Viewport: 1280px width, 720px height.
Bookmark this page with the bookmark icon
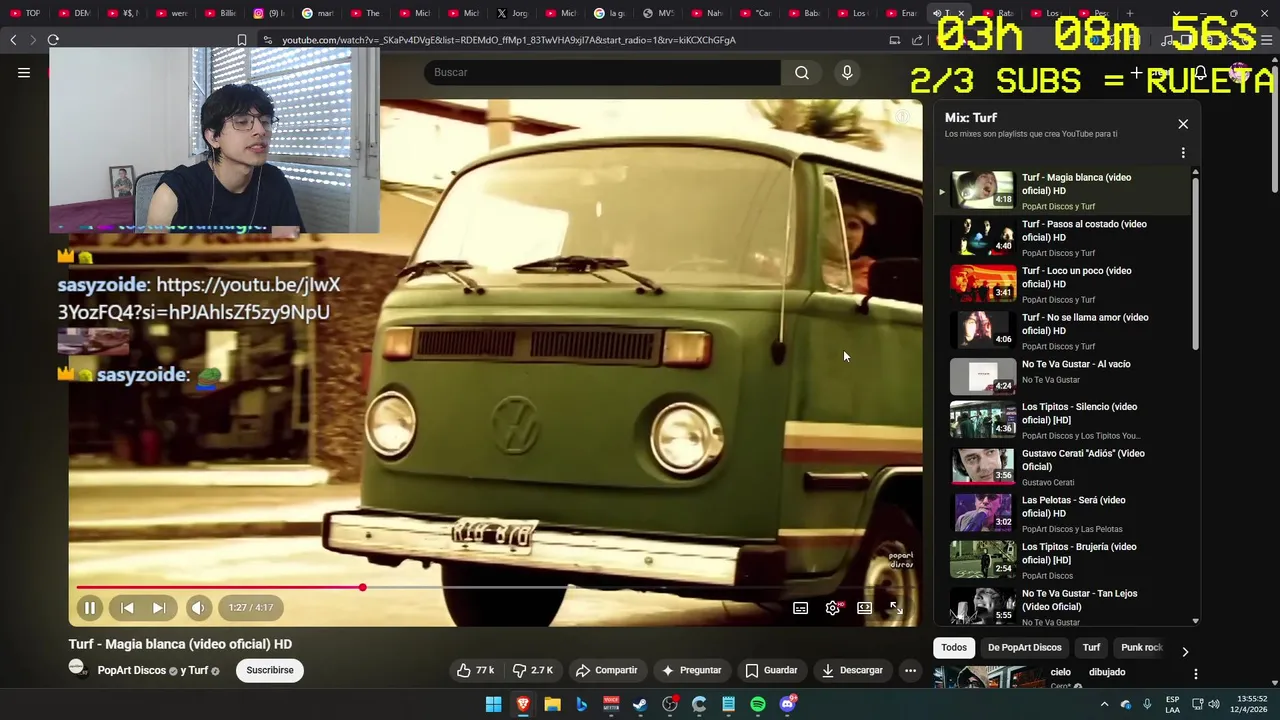pos(241,40)
